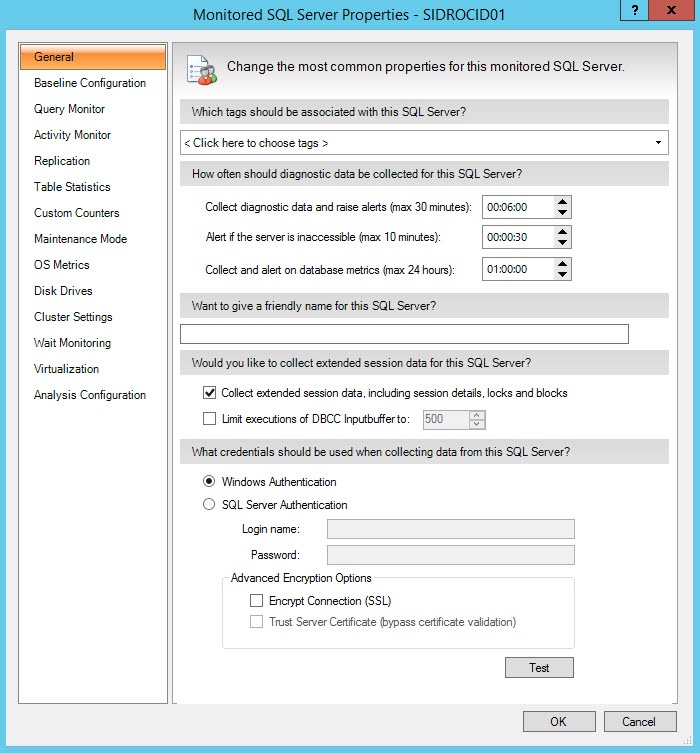
Task: Increase server inaccessible alert time
Action: tap(562, 232)
